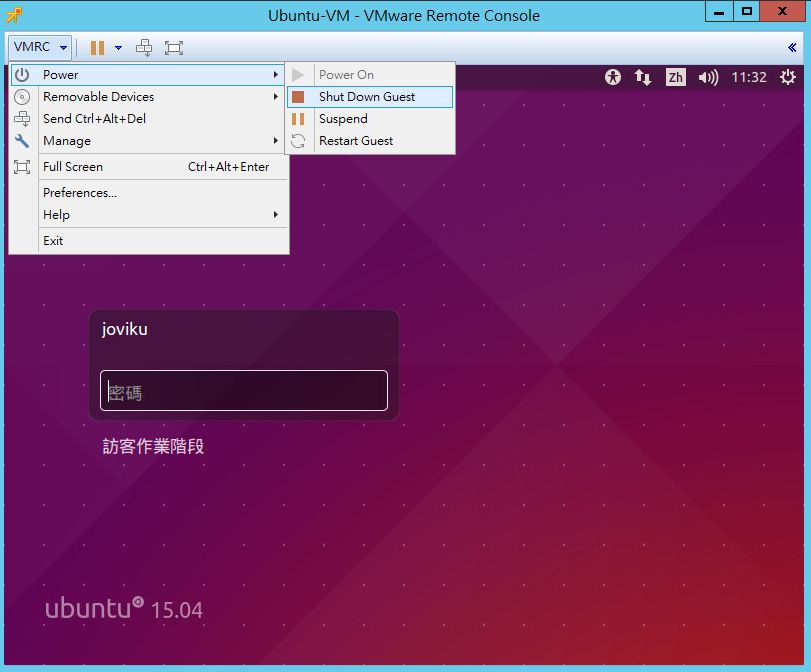Click the Send Ctrl+Alt+Del toolbar icon
This screenshot has width=811, height=672.
coord(143,47)
